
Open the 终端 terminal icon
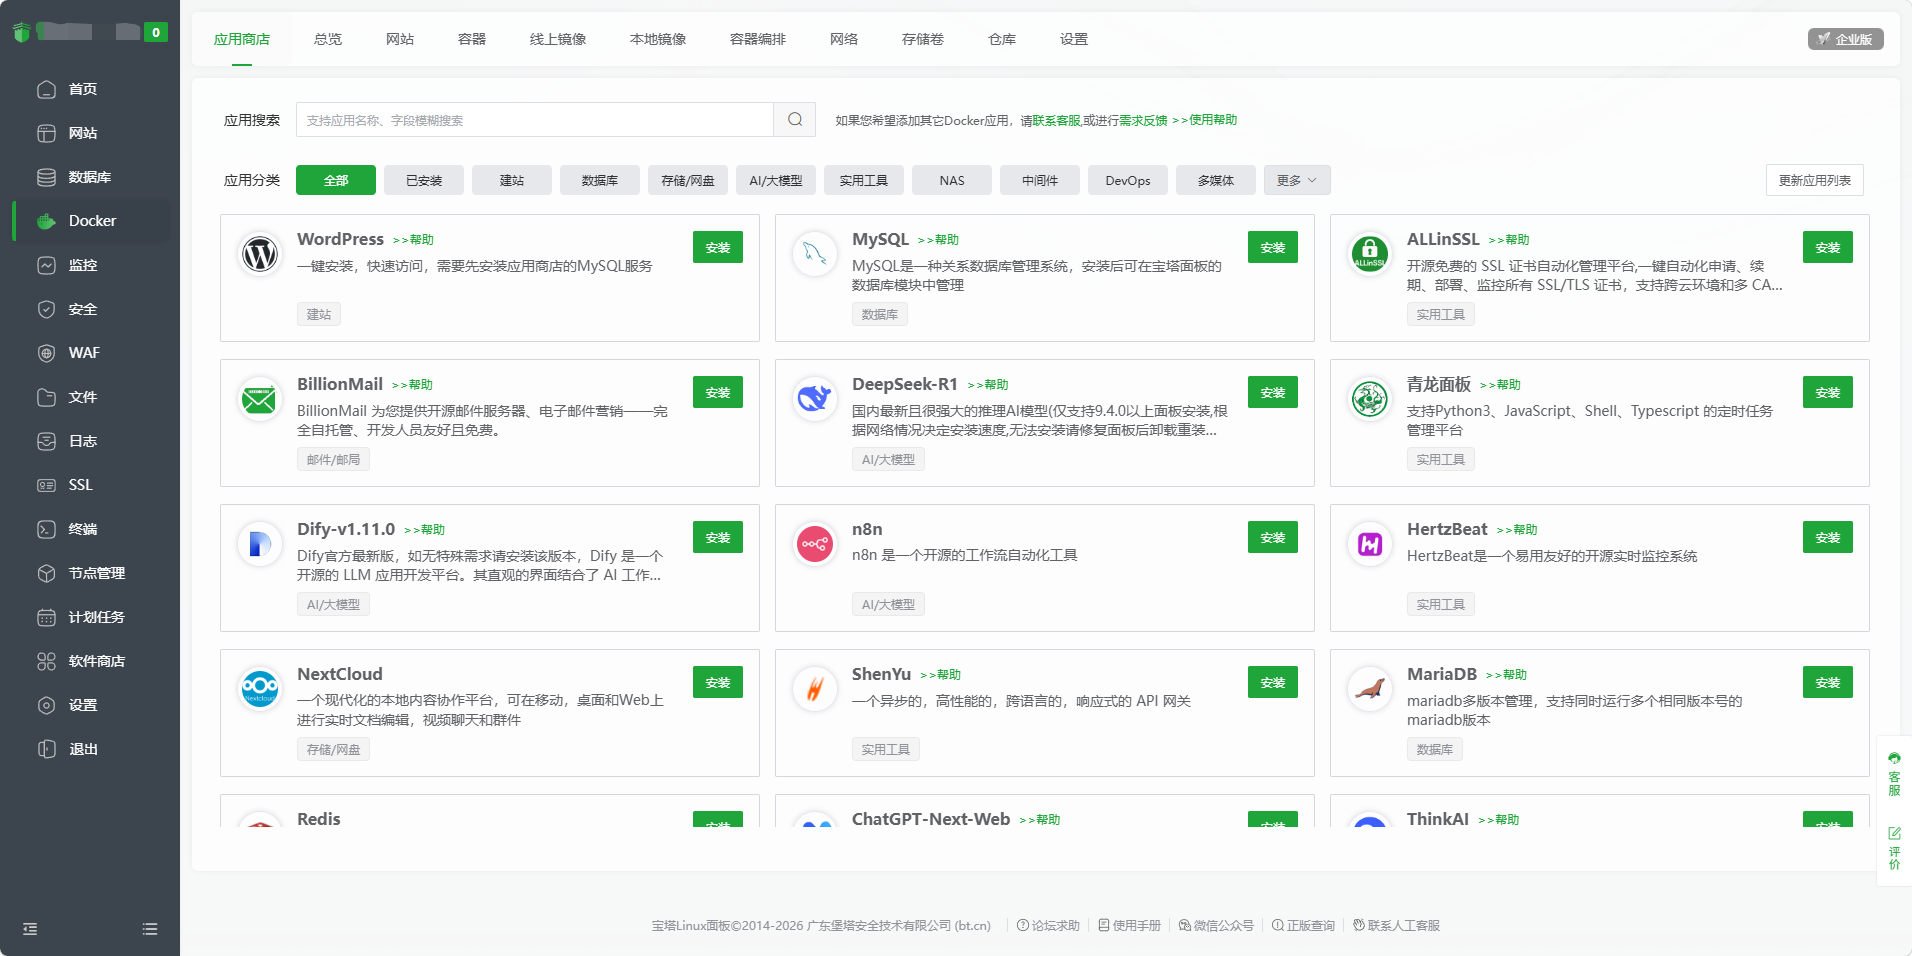(x=46, y=529)
